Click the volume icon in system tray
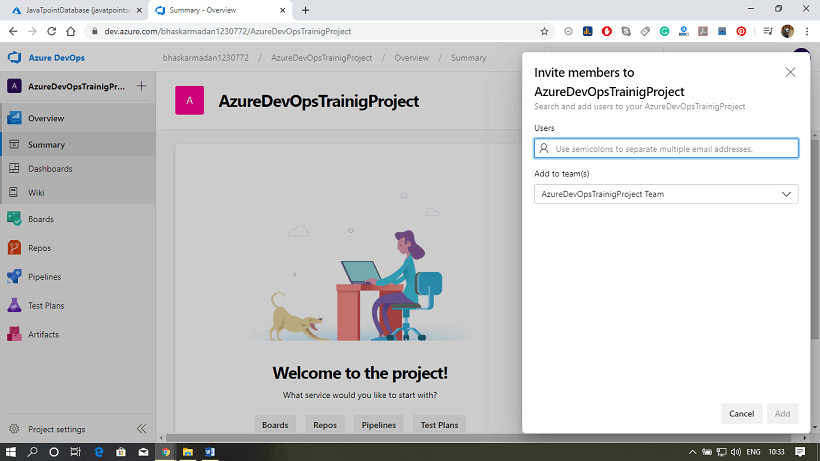The width and height of the screenshot is (820, 461). (736, 452)
